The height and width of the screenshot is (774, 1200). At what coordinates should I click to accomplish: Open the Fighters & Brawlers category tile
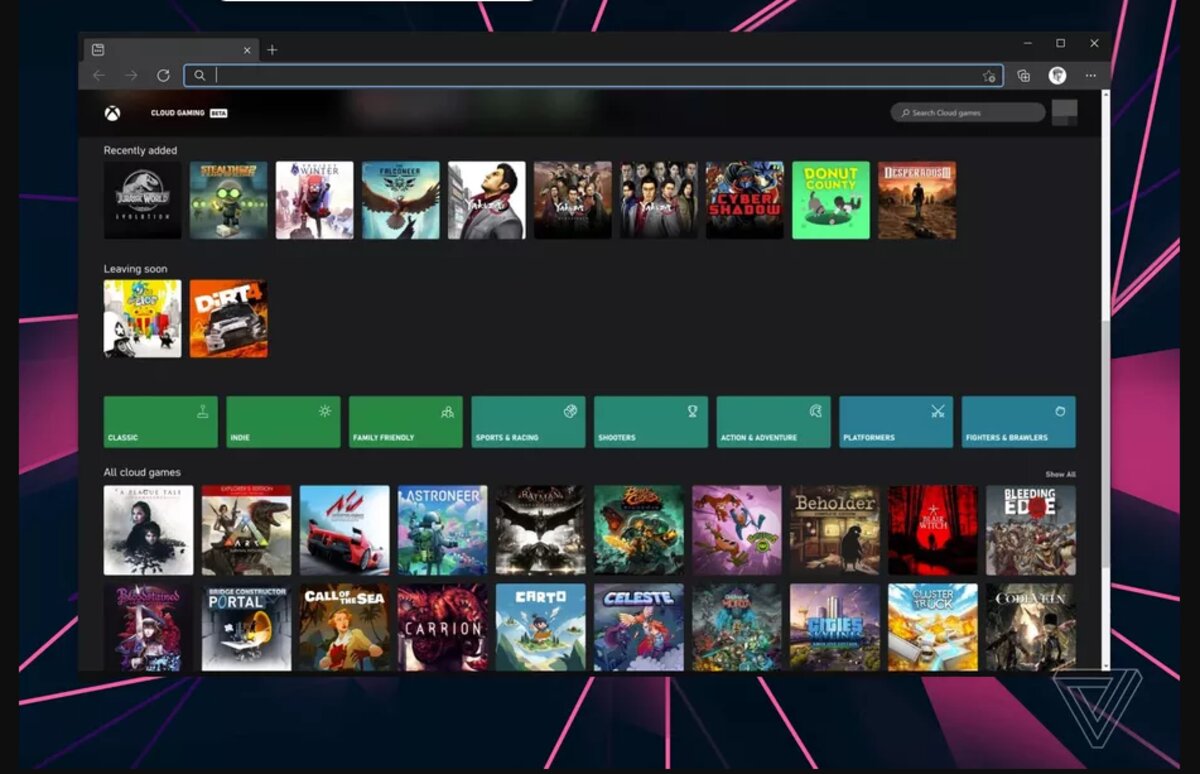tap(1019, 422)
